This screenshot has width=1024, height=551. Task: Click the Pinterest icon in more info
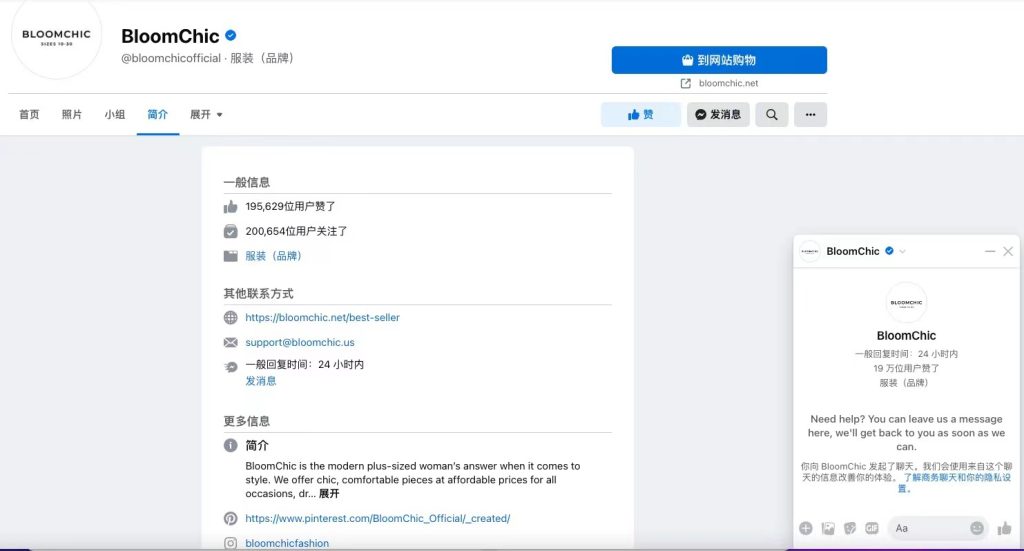point(231,518)
